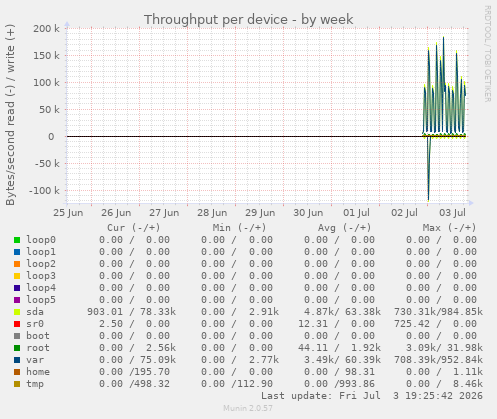Click the 'boot' legend label
The height and width of the screenshot is (419, 497).
[x=38, y=336]
